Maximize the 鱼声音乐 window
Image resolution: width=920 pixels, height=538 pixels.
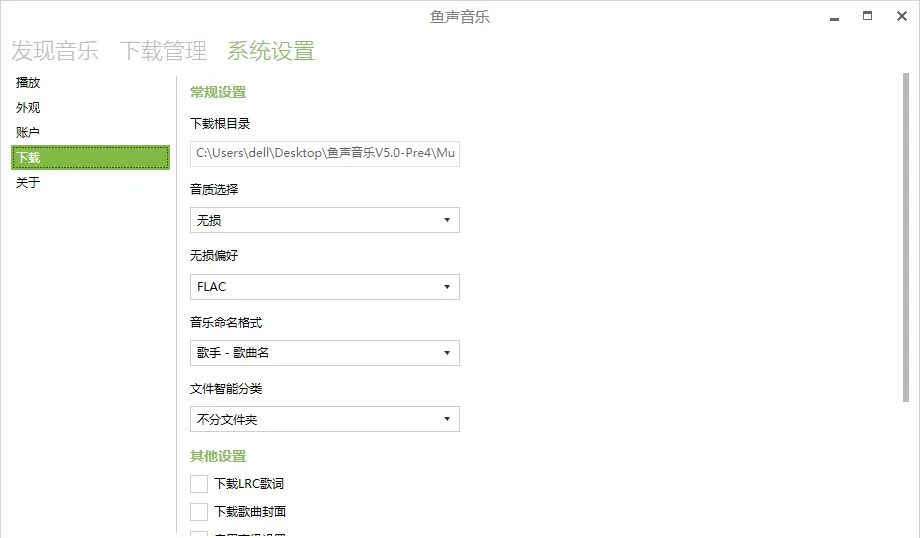pos(867,16)
